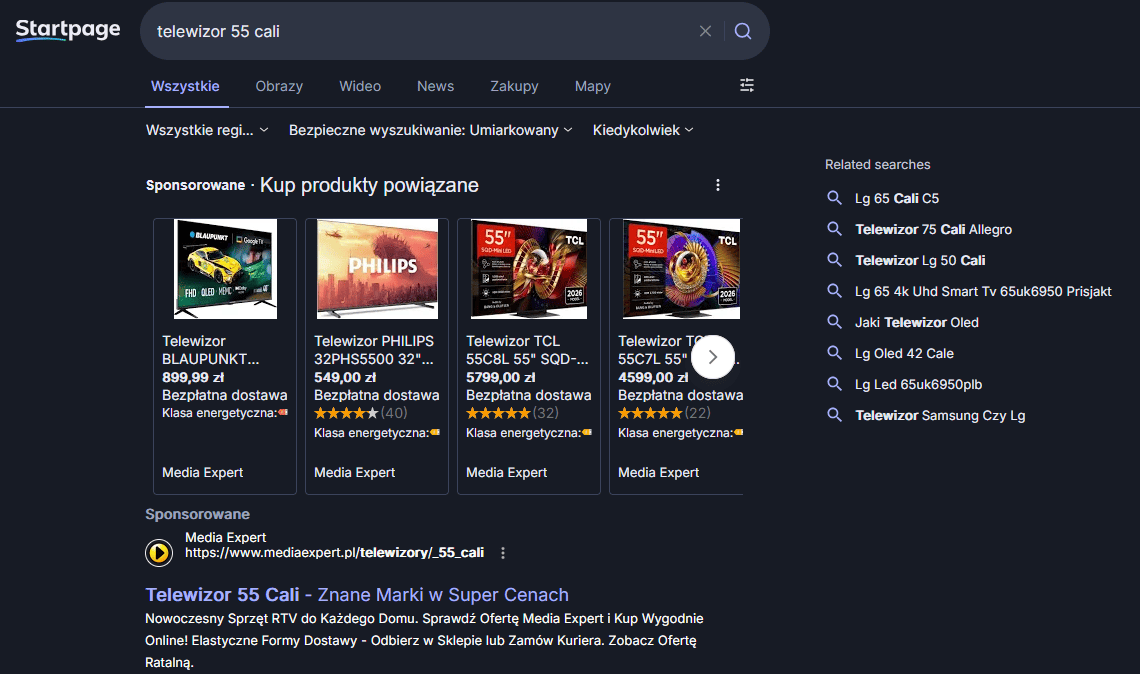
Task: Click Media Expert seller under Philips card
Action: [354, 473]
